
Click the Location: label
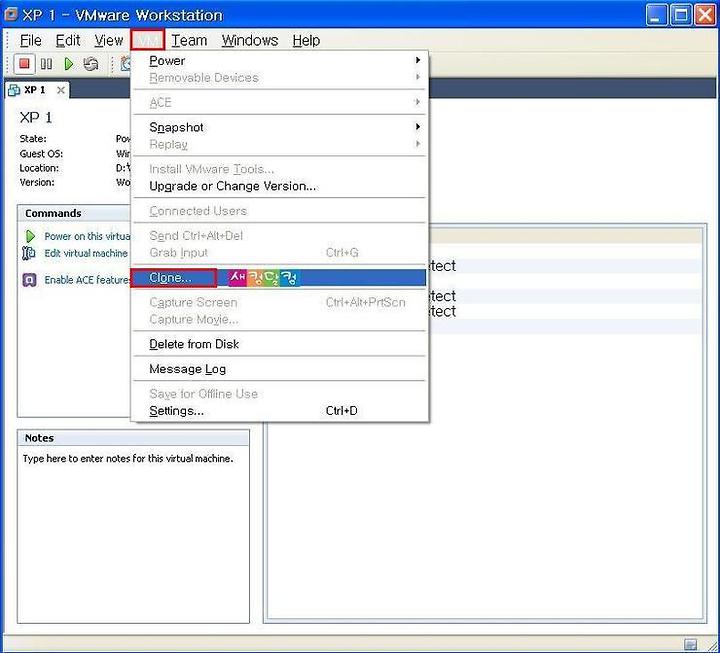tap(39, 168)
